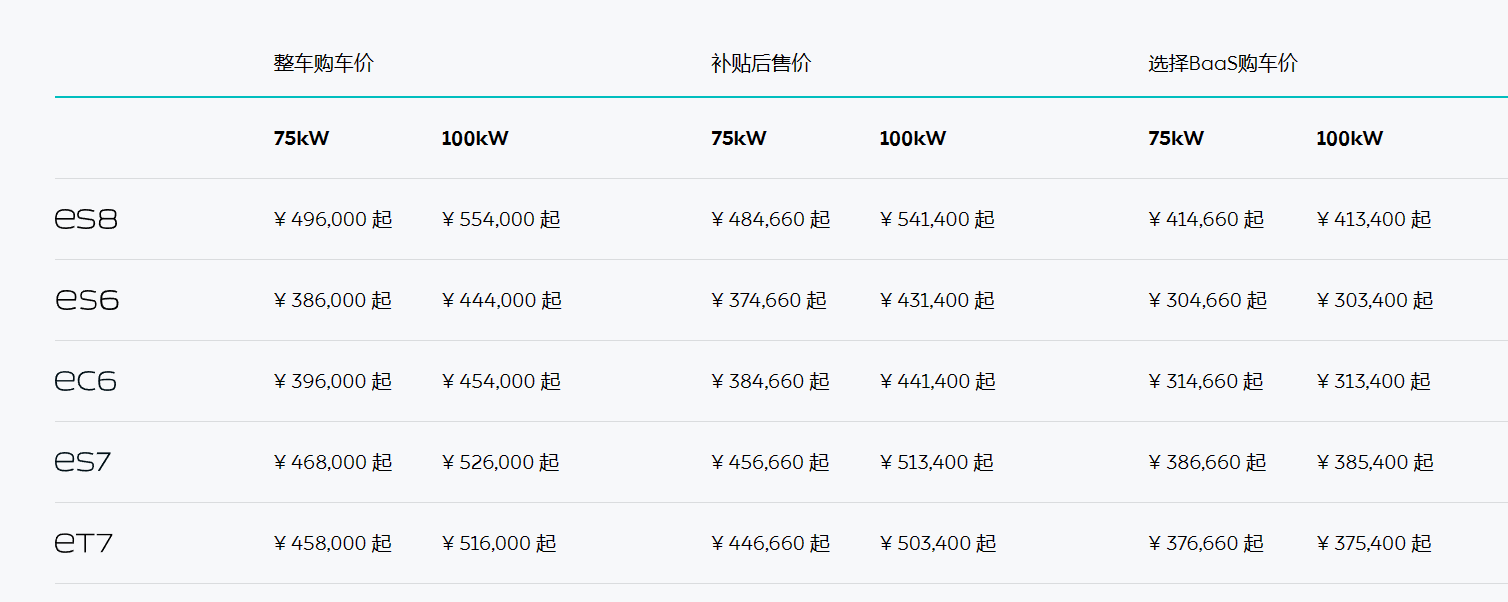Click the EC6 model name
The image size is (1508, 602).
point(86,381)
